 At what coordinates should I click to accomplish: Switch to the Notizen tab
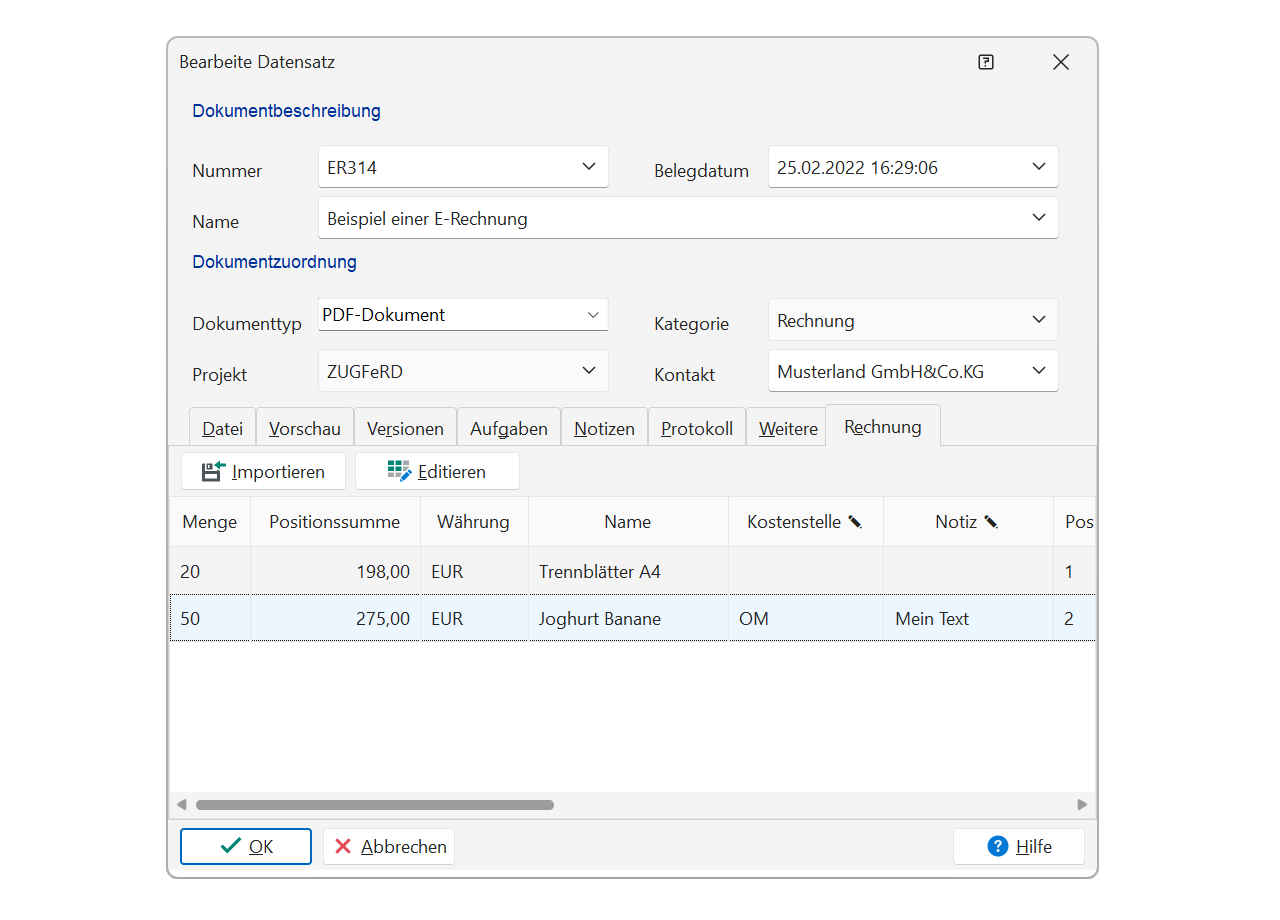[604, 428]
